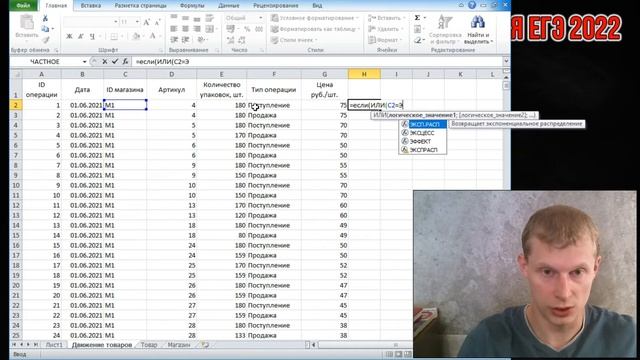This screenshot has width=640, height=360.
Task: Switch to the Данные ribbon tab
Action: (229, 6)
